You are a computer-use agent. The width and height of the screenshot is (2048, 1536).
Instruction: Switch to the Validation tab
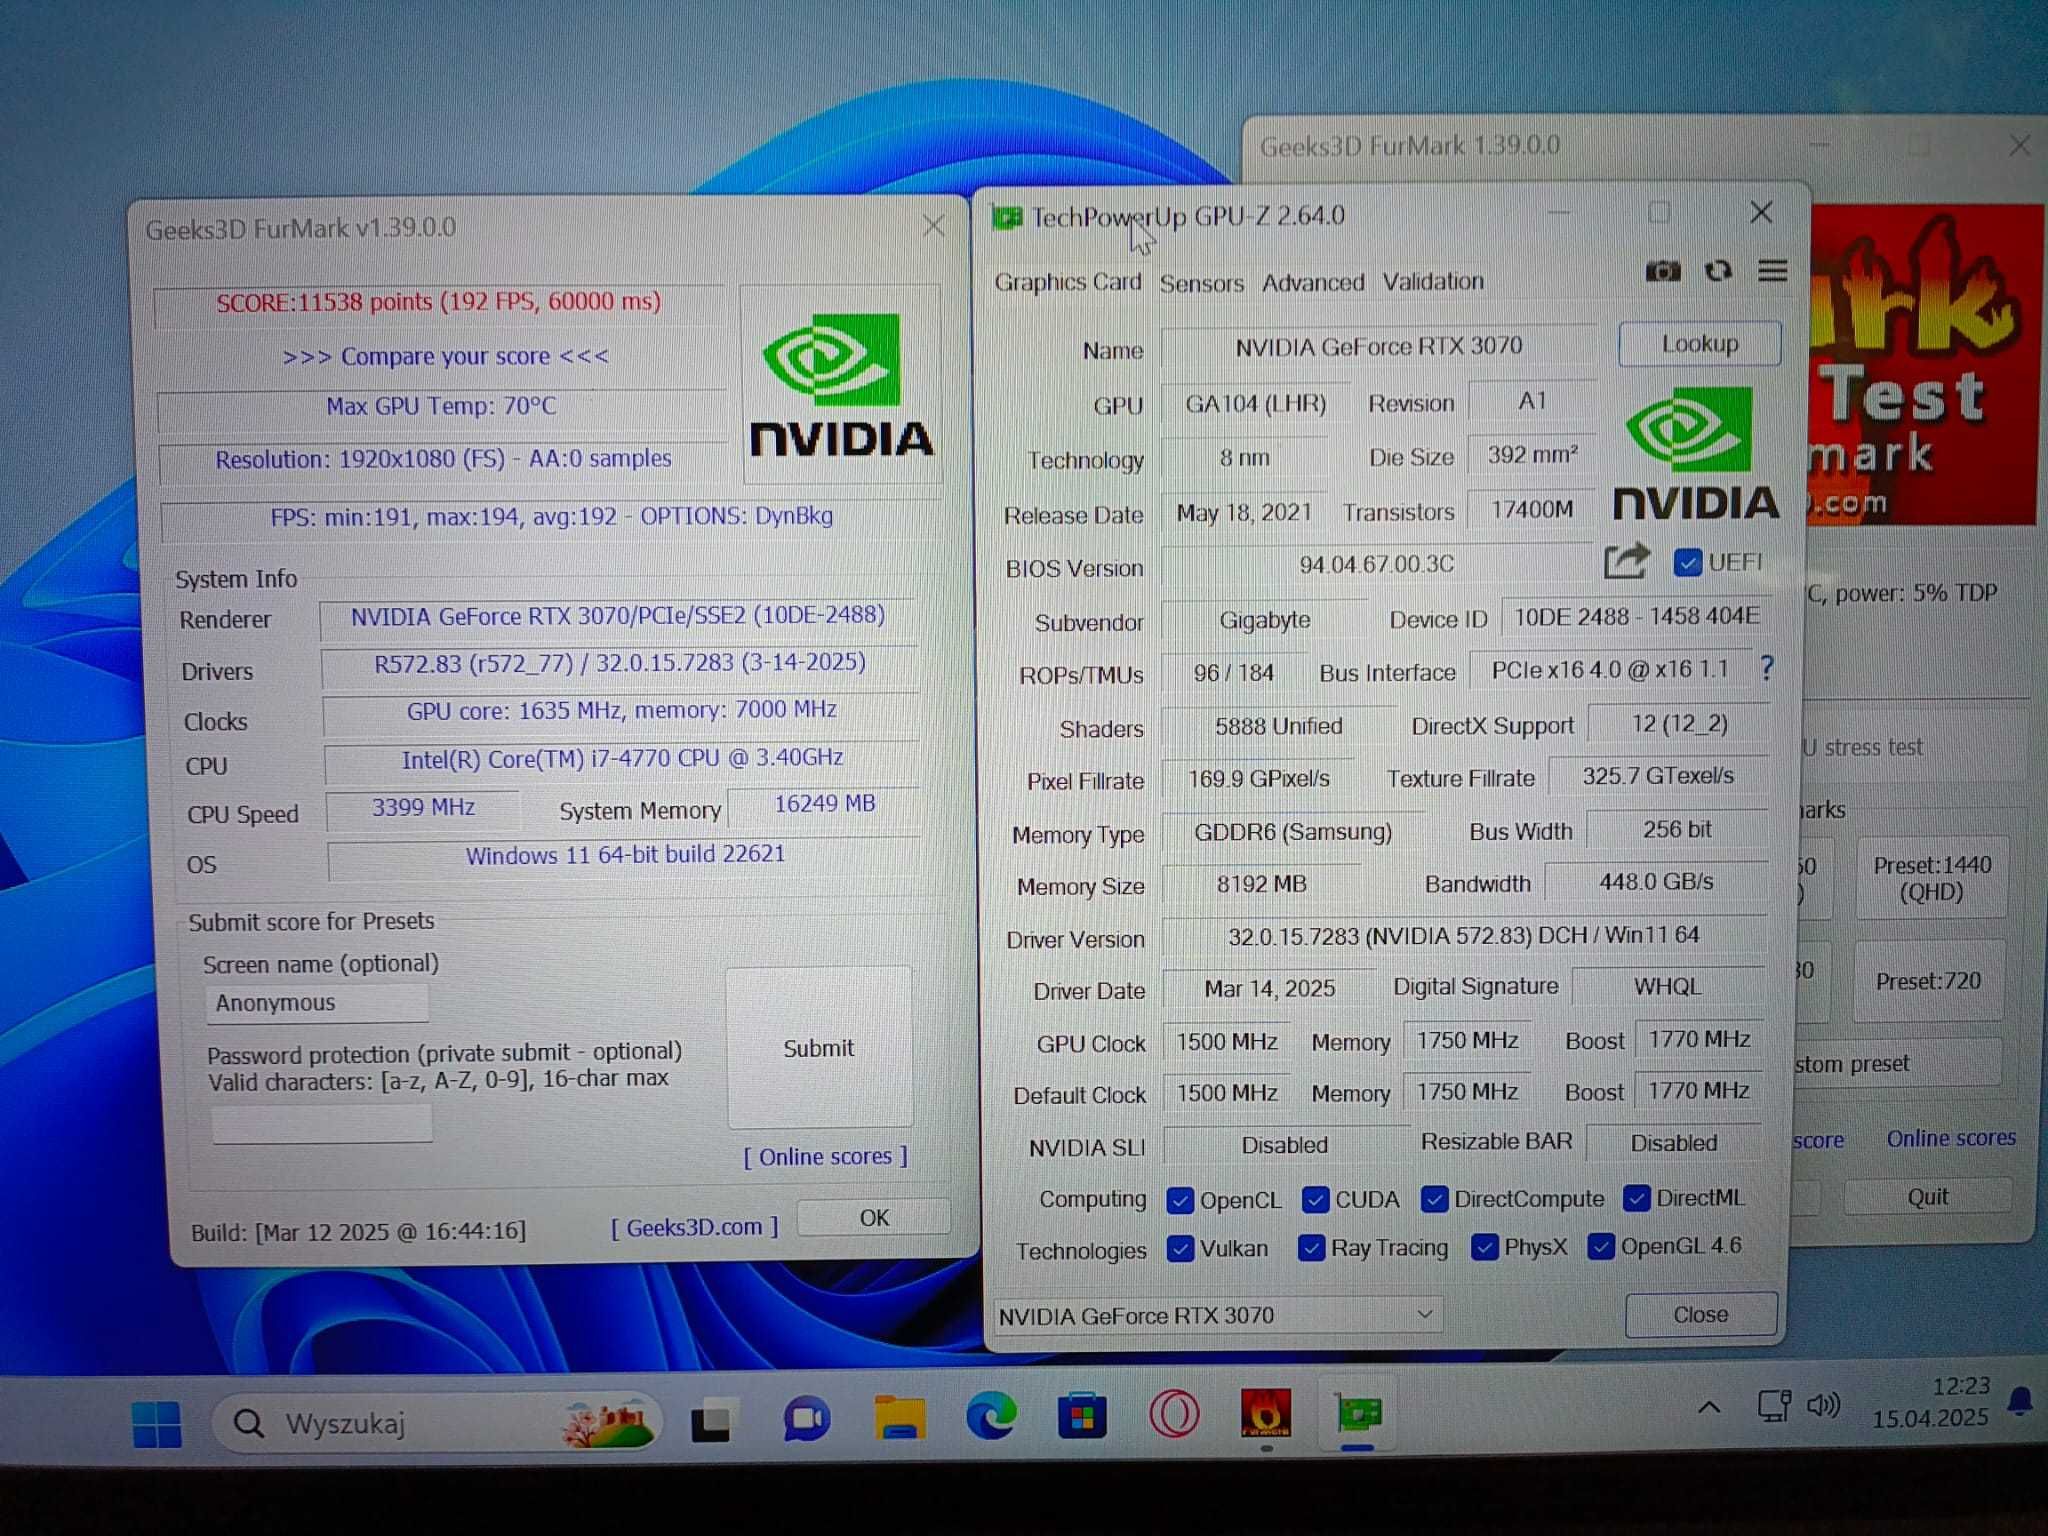(x=1433, y=281)
